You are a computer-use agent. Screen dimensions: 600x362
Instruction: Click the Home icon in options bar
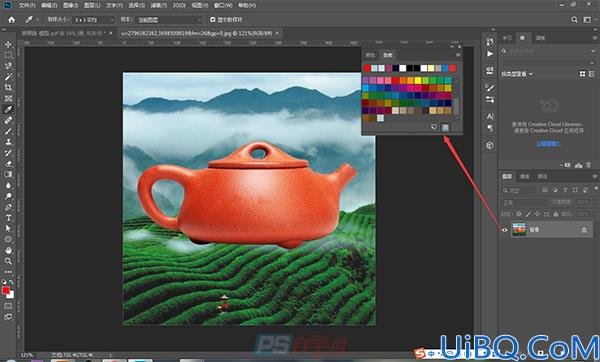[11, 20]
